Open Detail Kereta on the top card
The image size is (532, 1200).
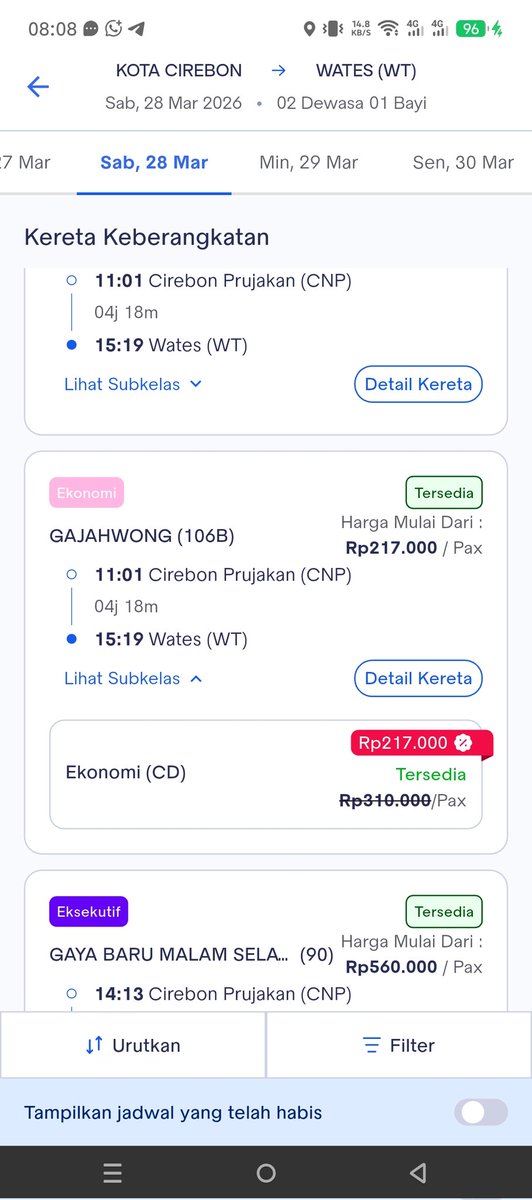pyautogui.click(x=418, y=384)
